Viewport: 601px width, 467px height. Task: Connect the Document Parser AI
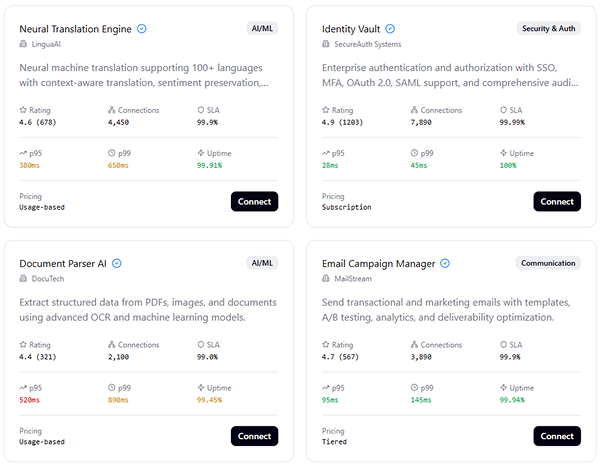tap(255, 436)
